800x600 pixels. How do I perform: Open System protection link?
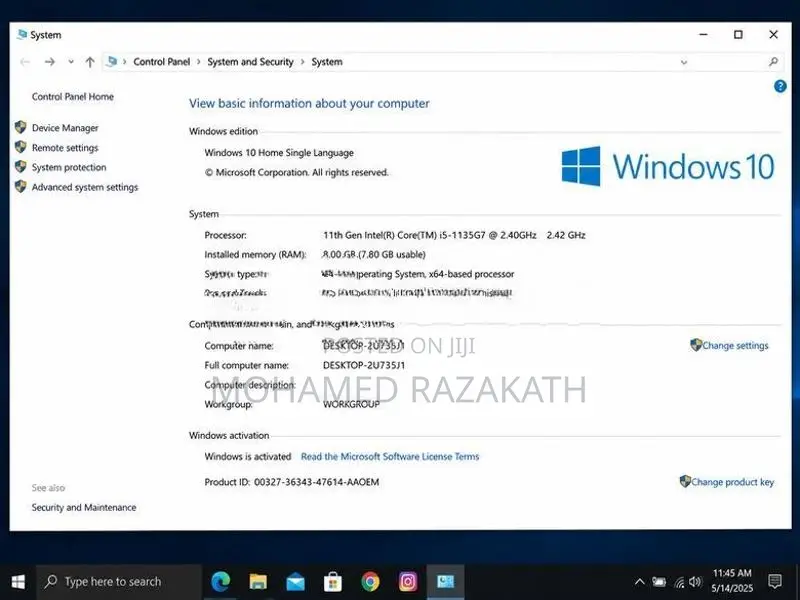coord(69,167)
